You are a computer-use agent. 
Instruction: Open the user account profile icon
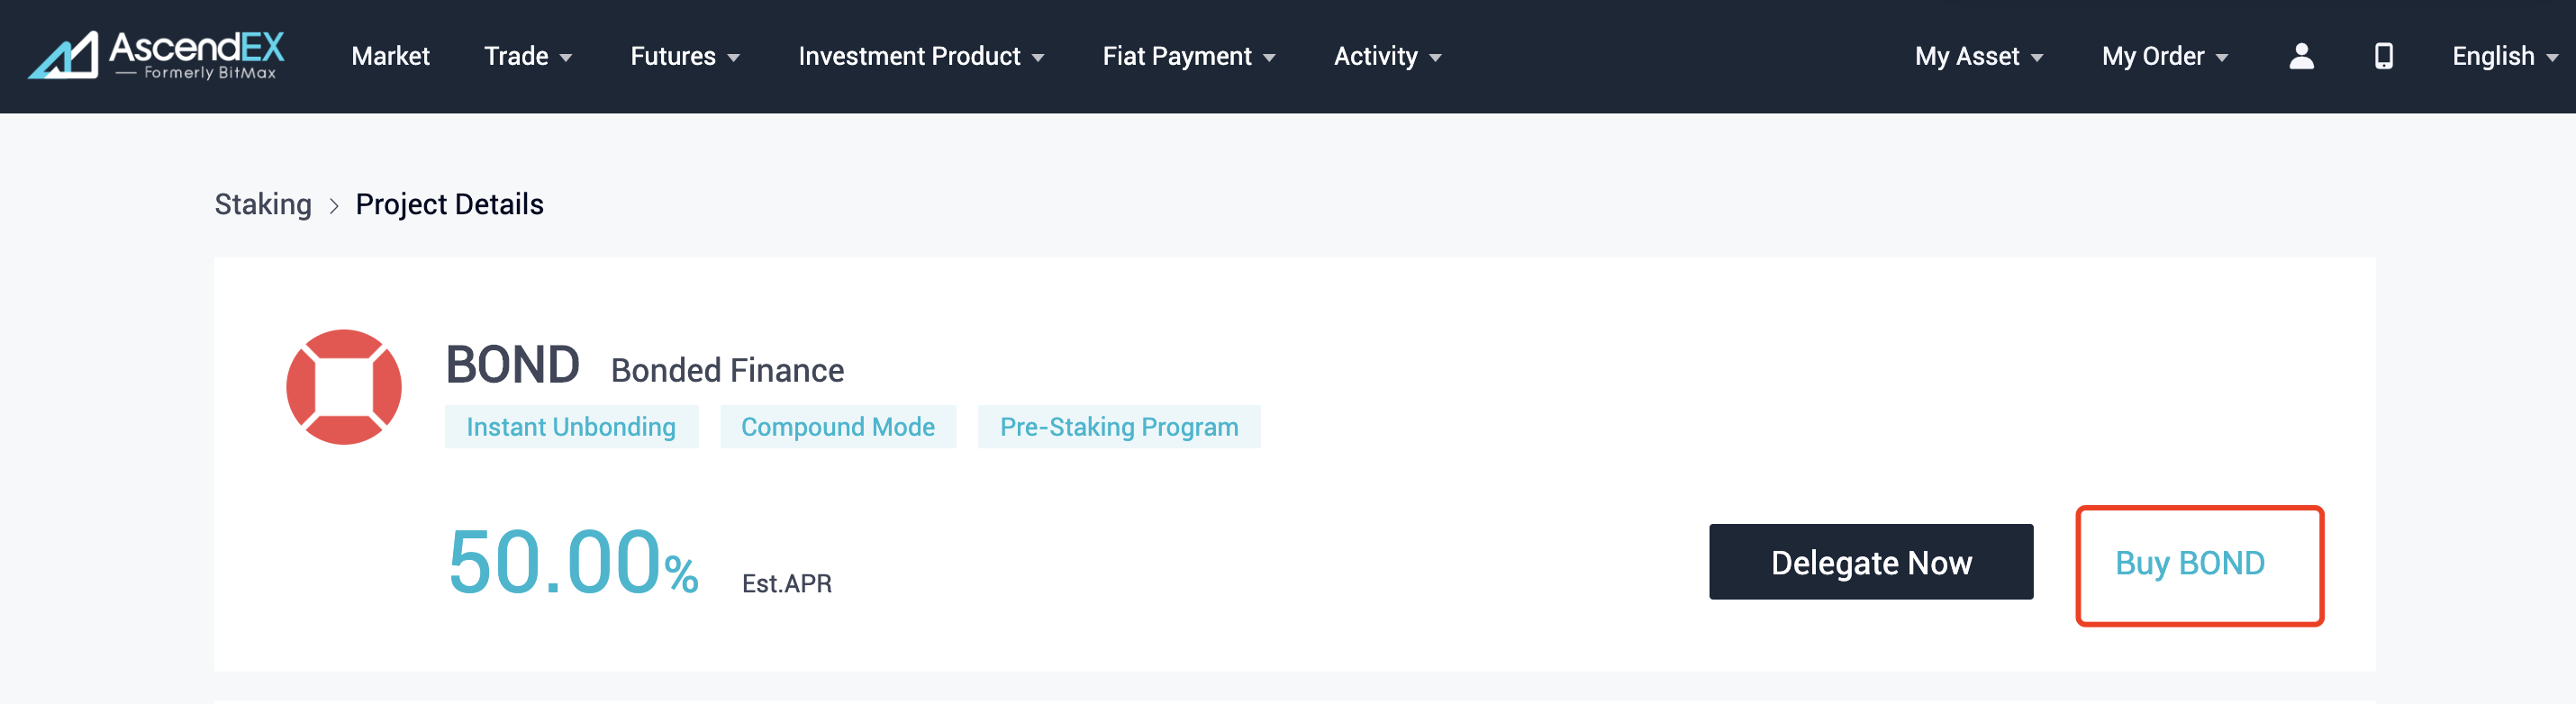(2301, 56)
